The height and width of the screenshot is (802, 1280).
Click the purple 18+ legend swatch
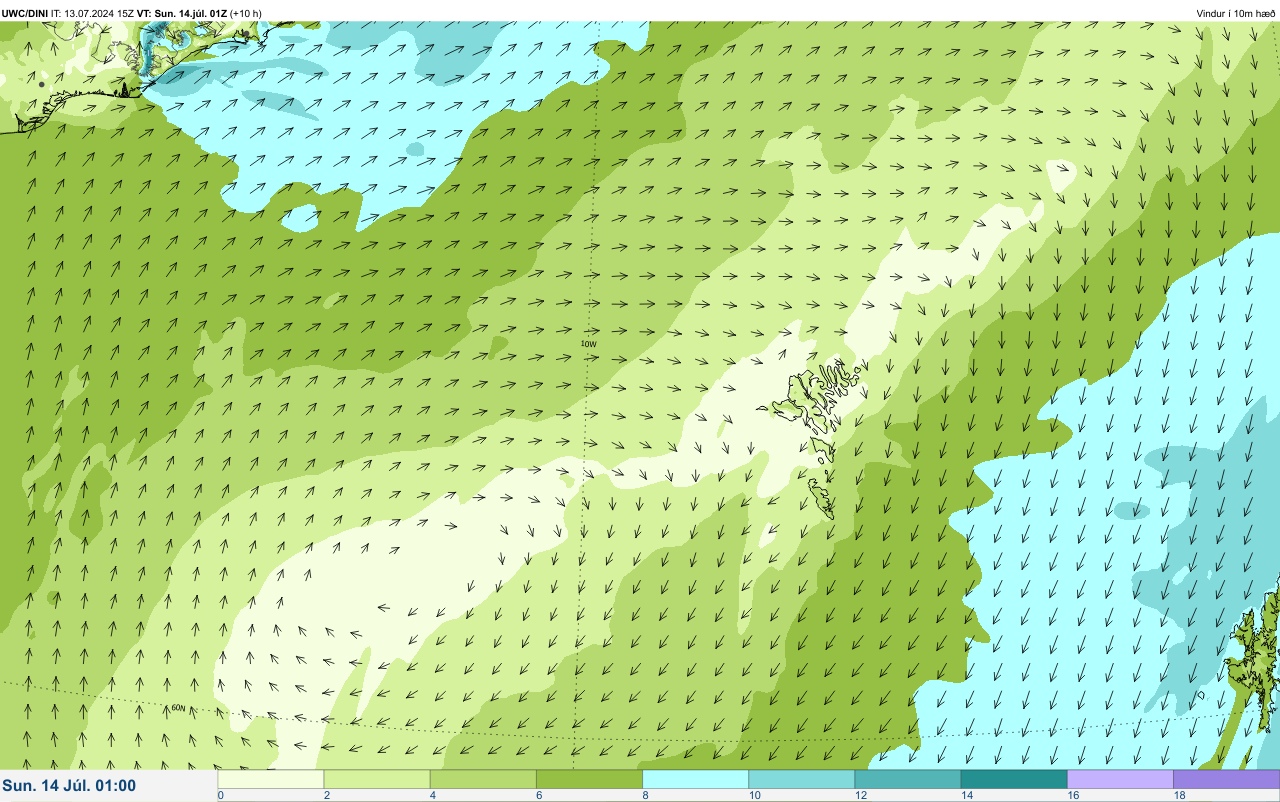click(x=1226, y=779)
